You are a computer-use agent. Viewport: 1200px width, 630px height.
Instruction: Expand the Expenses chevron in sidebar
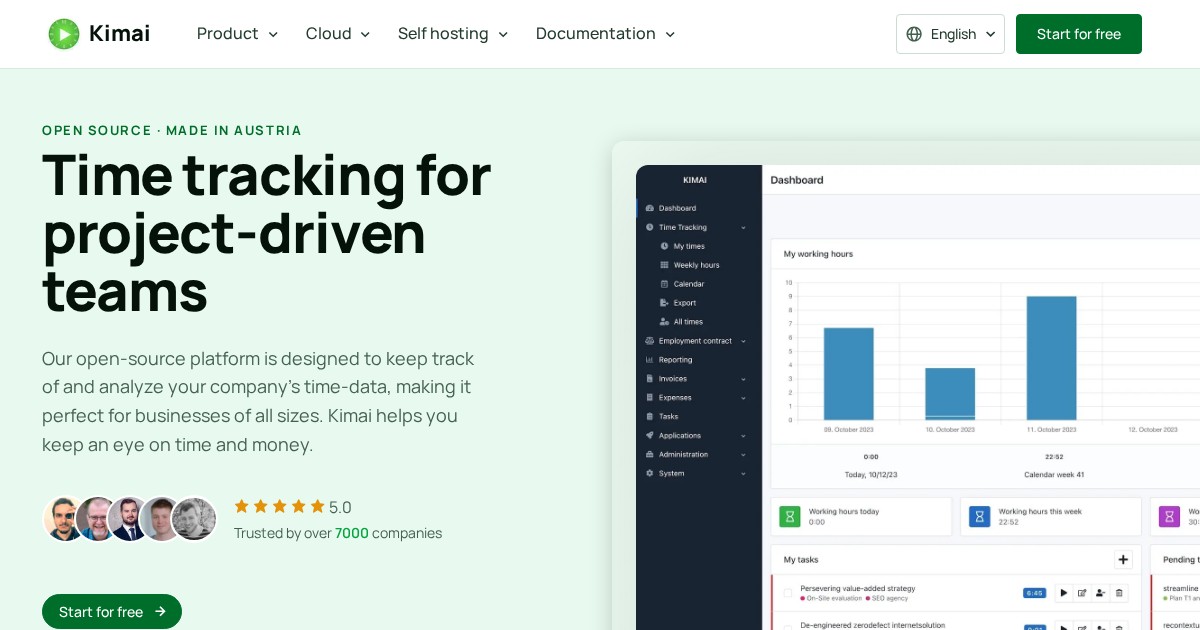pyautogui.click(x=743, y=398)
